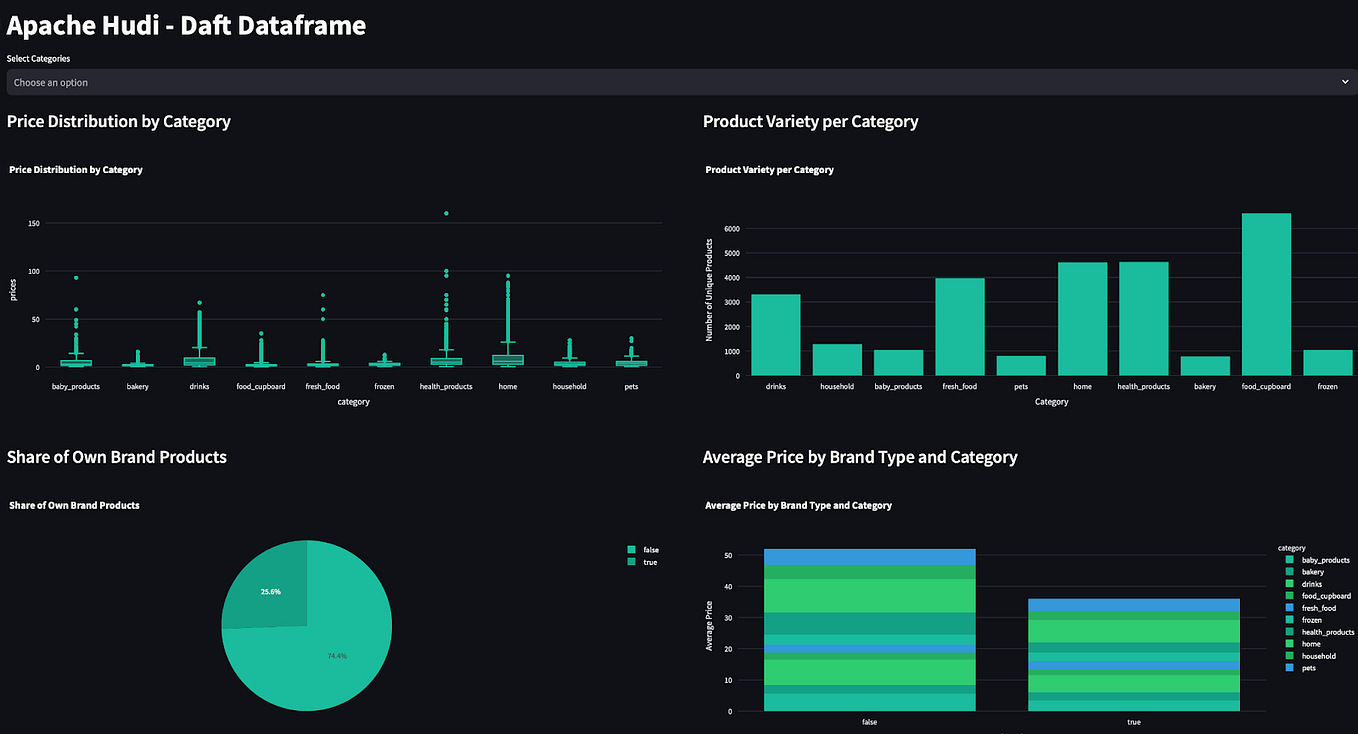Click the Share of Own Brand Products heading

pyautogui.click(x=114, y=456)
